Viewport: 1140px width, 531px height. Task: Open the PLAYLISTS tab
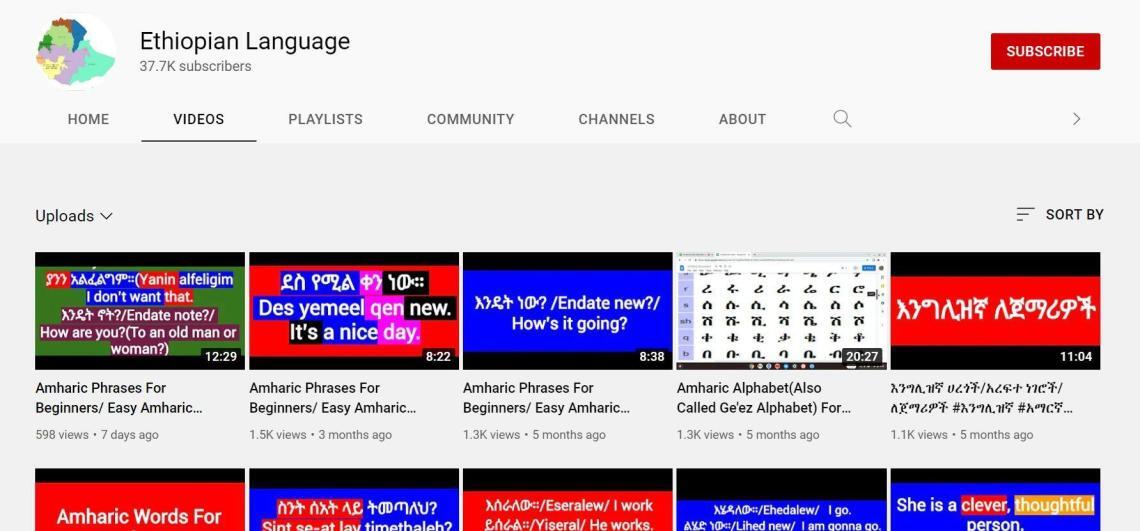pos(325,119)
